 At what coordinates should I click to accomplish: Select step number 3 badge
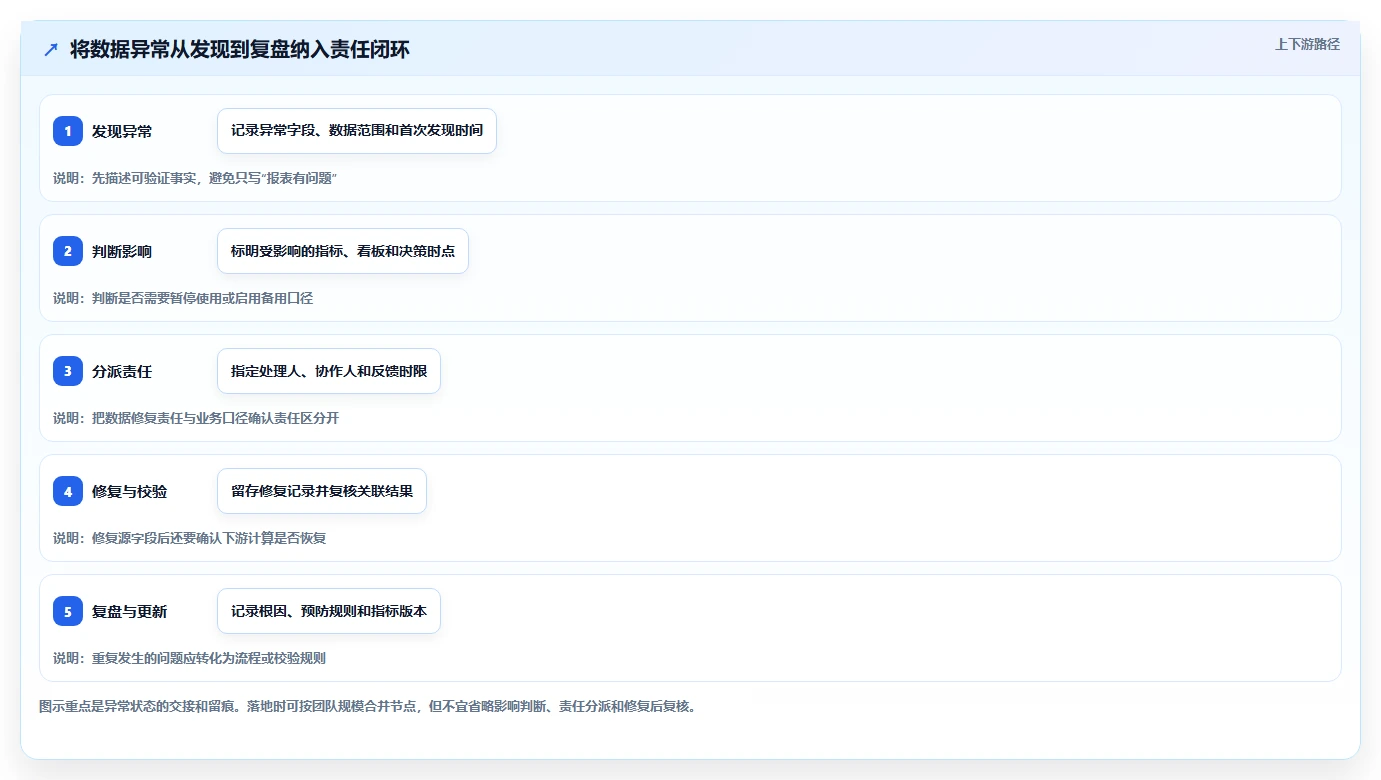point(68,371)
